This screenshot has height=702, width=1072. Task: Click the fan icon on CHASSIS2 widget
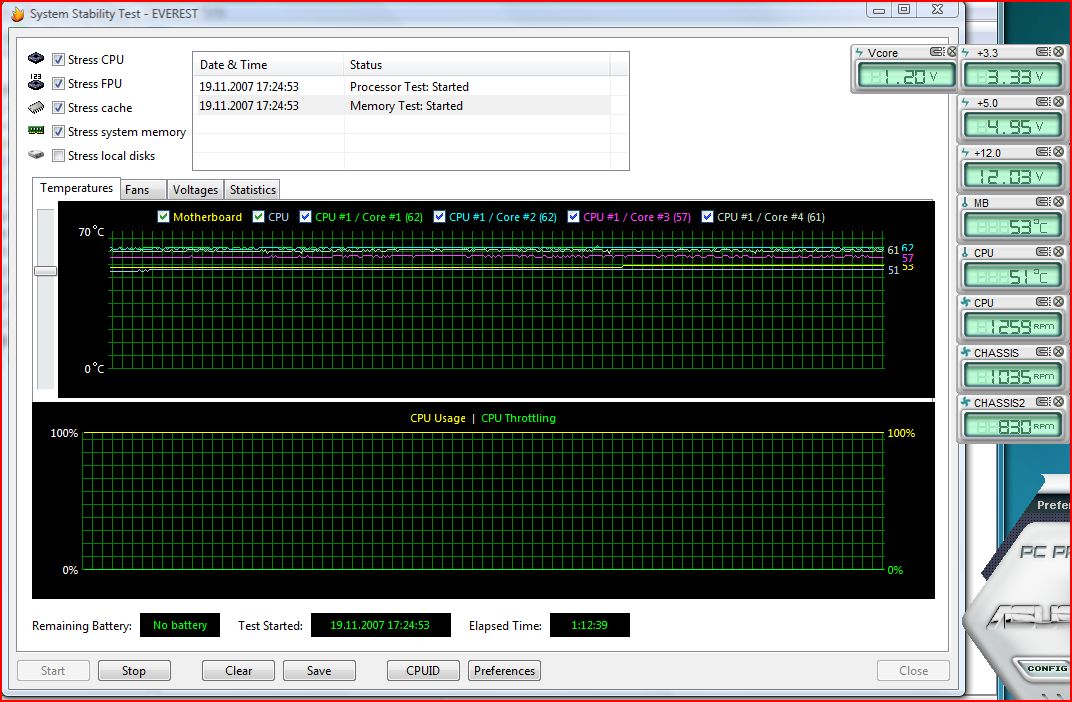click(966, 403)
